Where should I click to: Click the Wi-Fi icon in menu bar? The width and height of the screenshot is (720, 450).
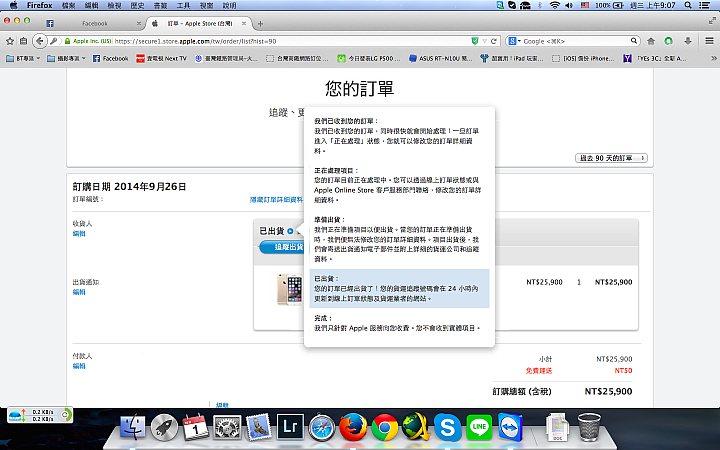[555, 5]
